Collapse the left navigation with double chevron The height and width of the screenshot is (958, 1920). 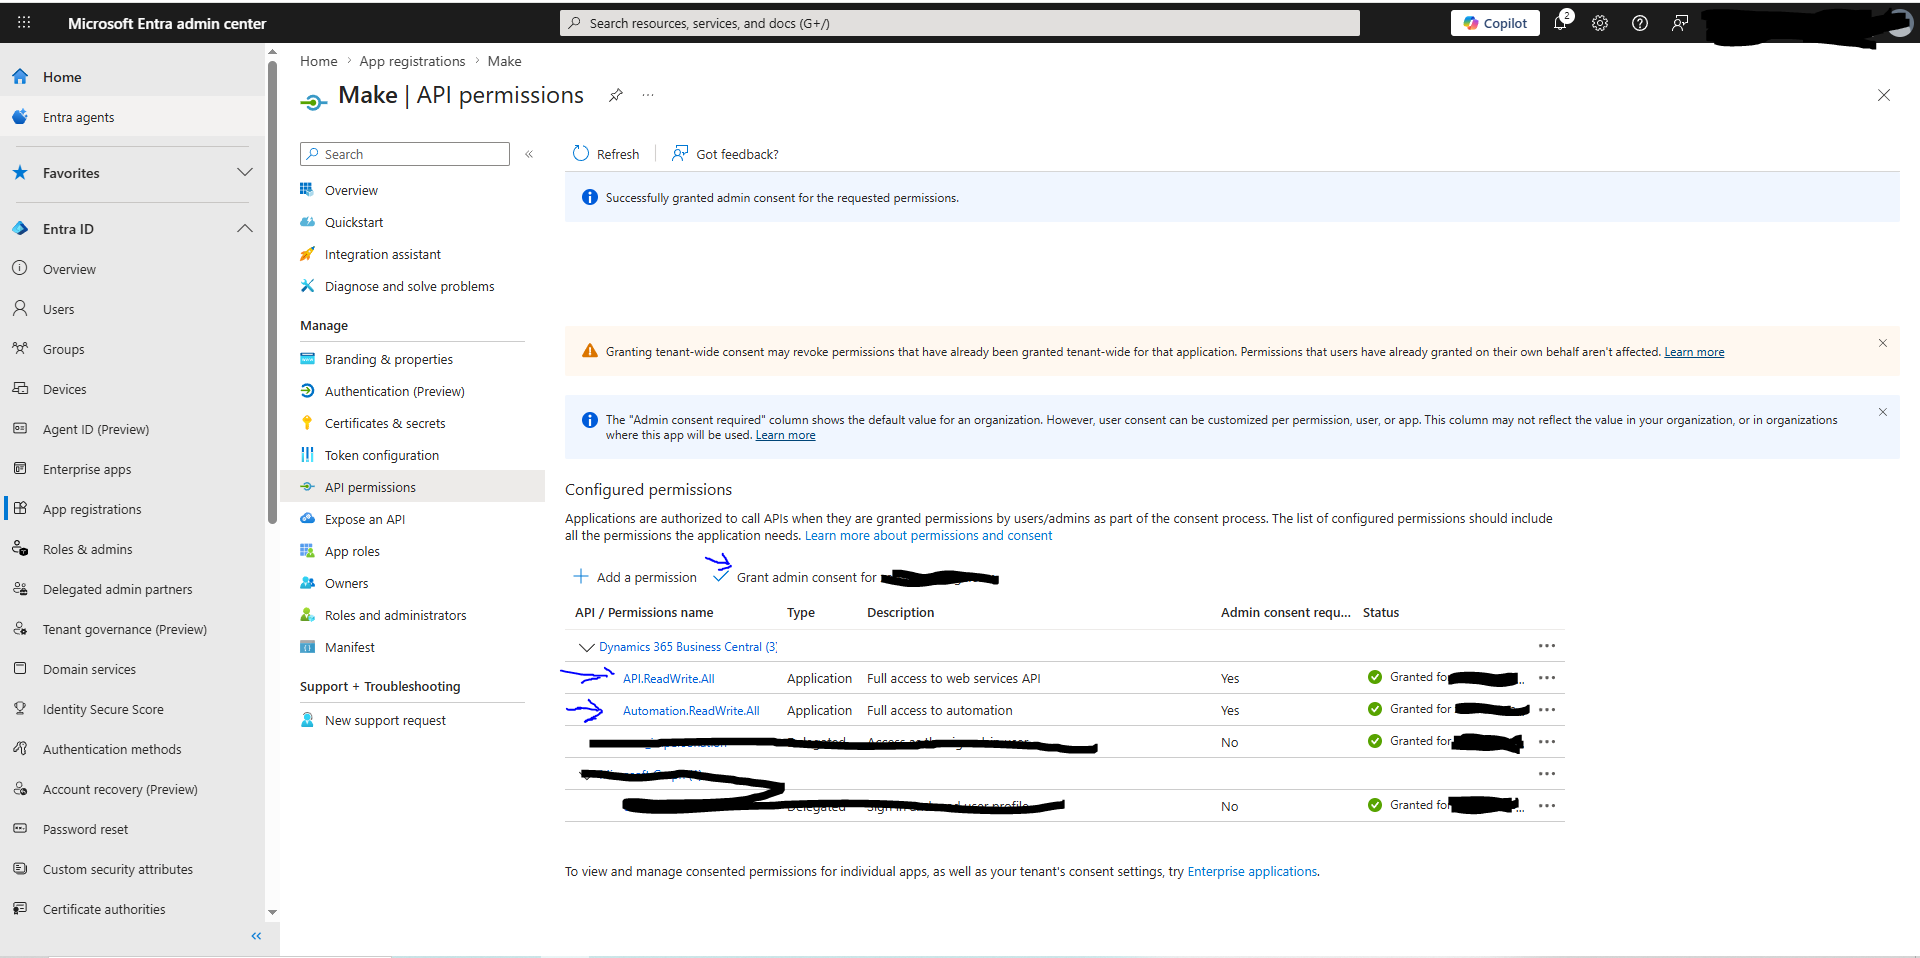(x=256, y=936)
